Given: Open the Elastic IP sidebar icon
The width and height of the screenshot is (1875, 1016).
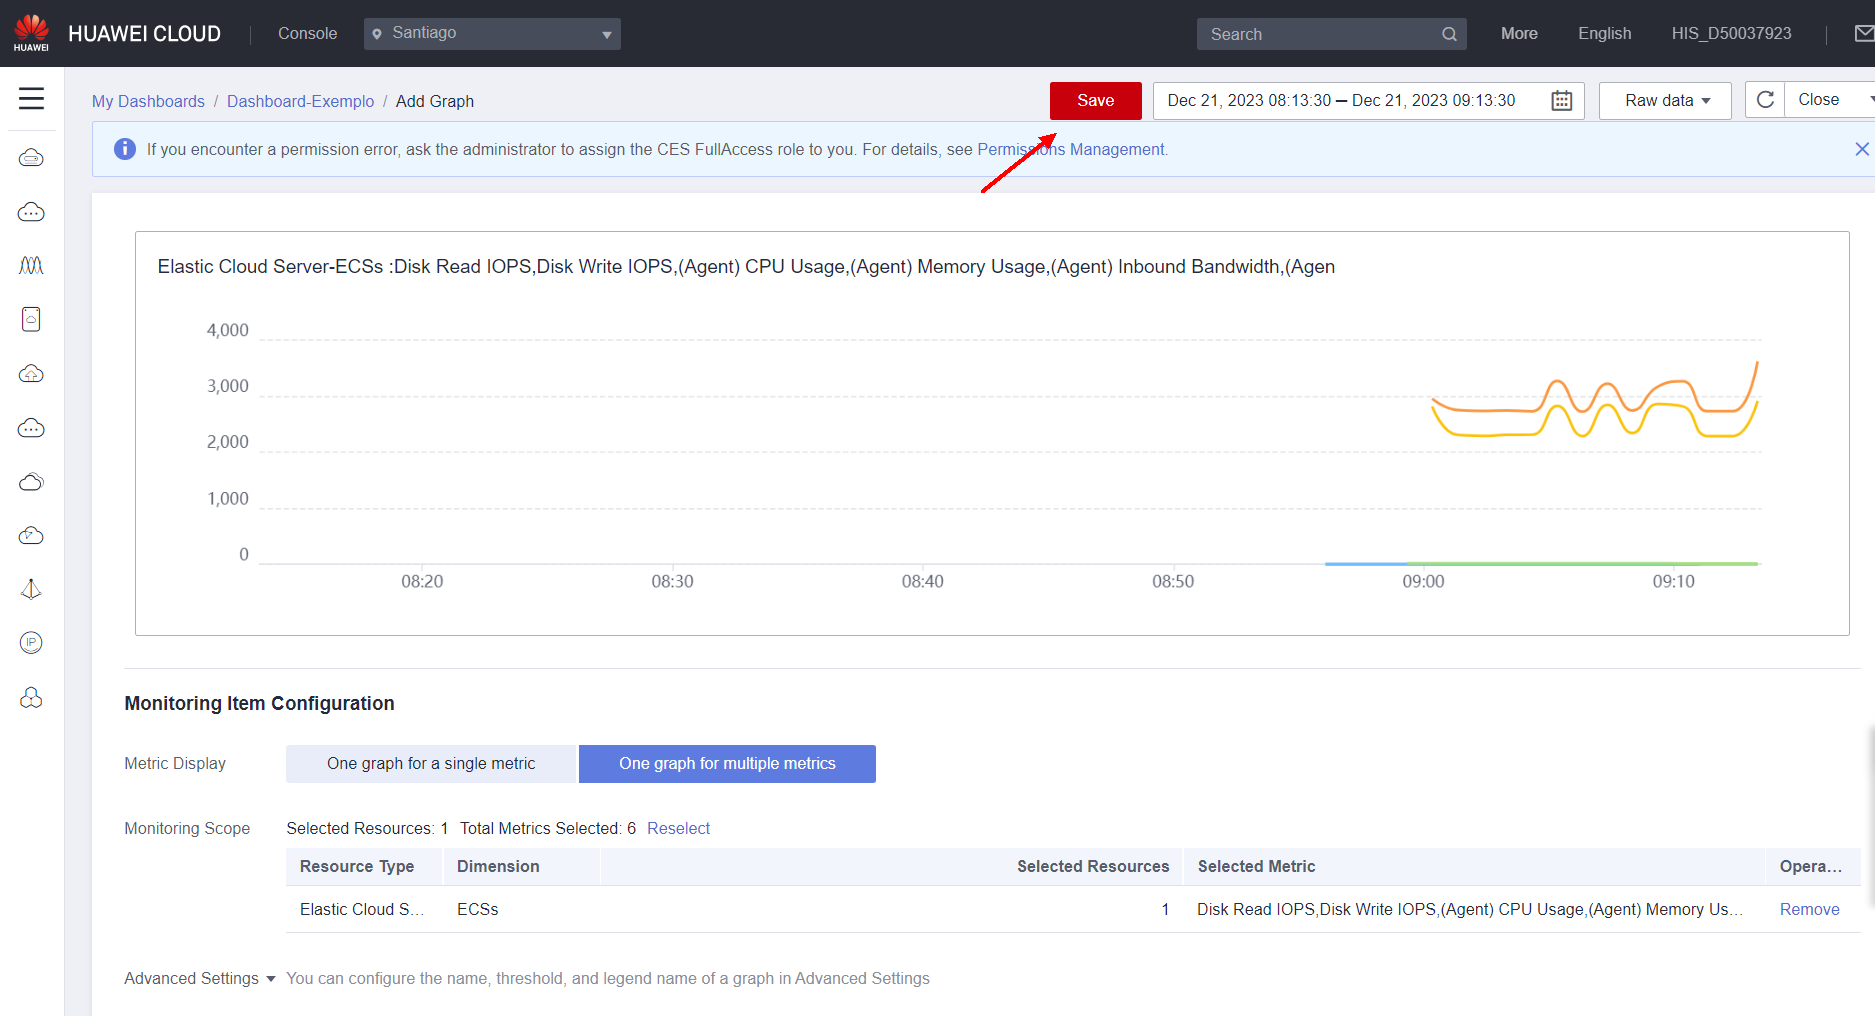Looking at the screenshot, I should coord(31,643).
